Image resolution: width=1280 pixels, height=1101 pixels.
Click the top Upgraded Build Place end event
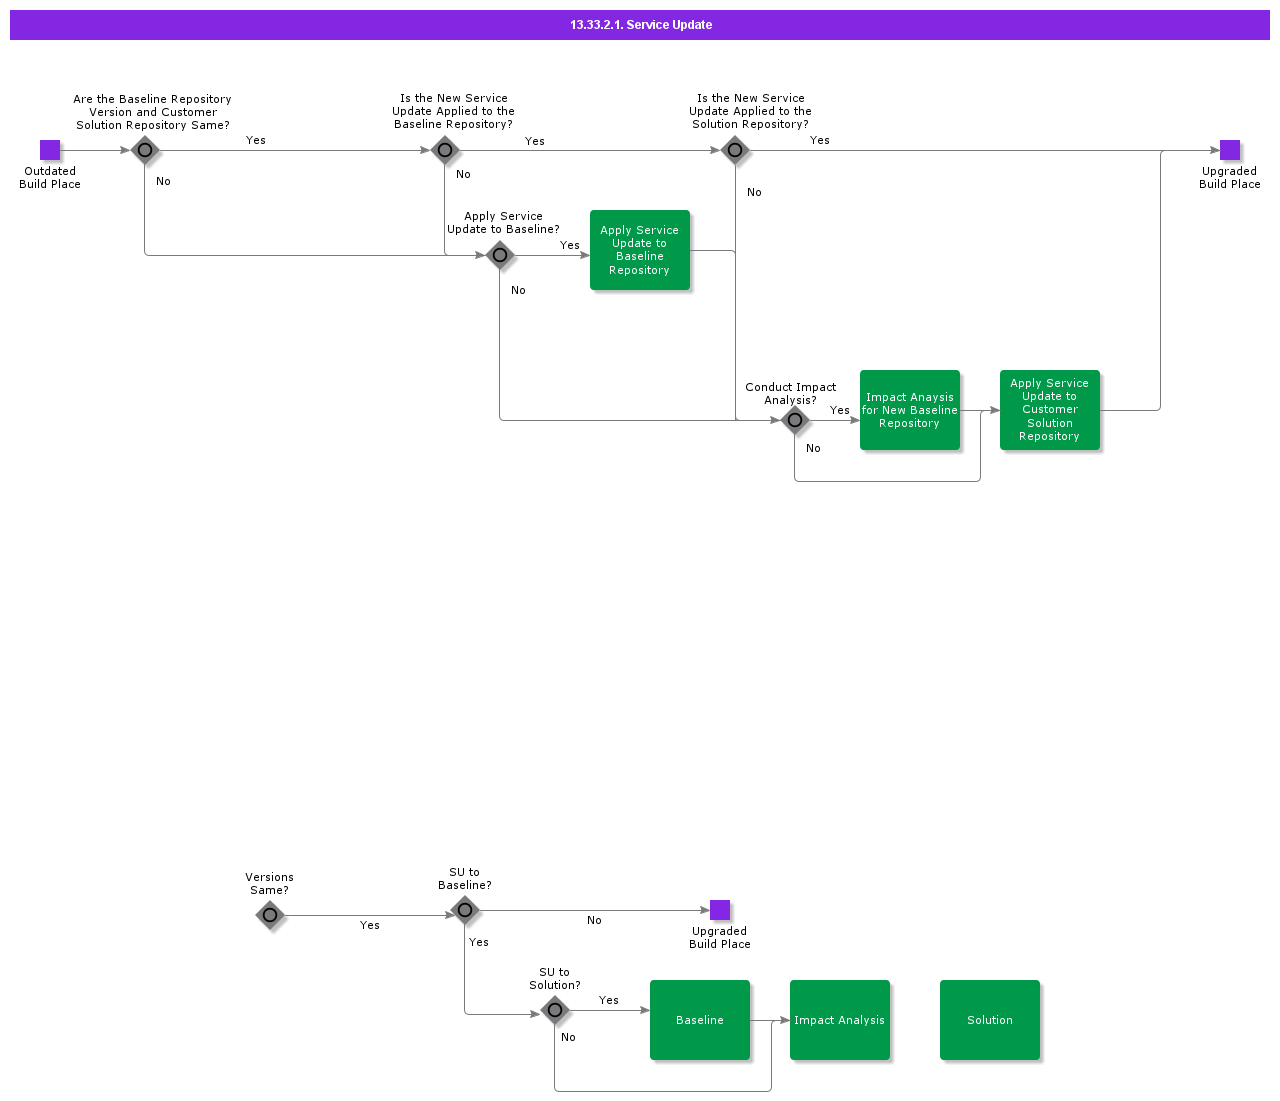click(1229, 150)
